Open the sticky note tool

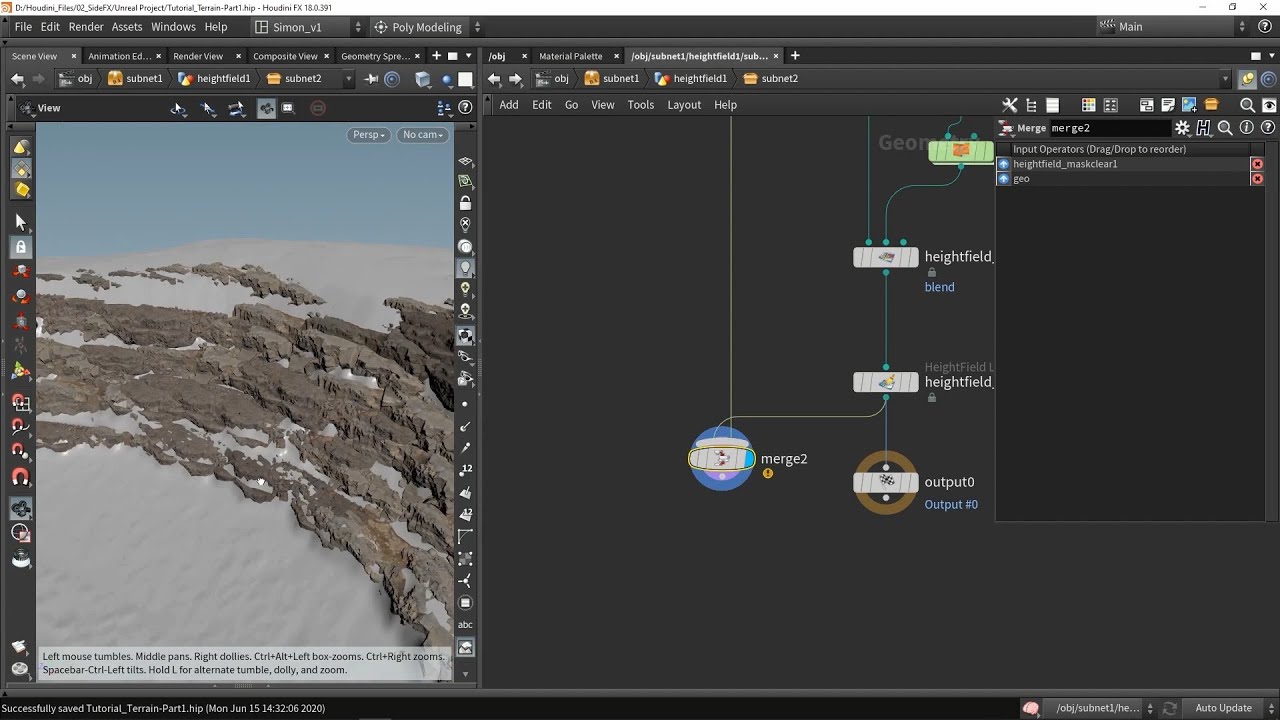coord(1167,105)
